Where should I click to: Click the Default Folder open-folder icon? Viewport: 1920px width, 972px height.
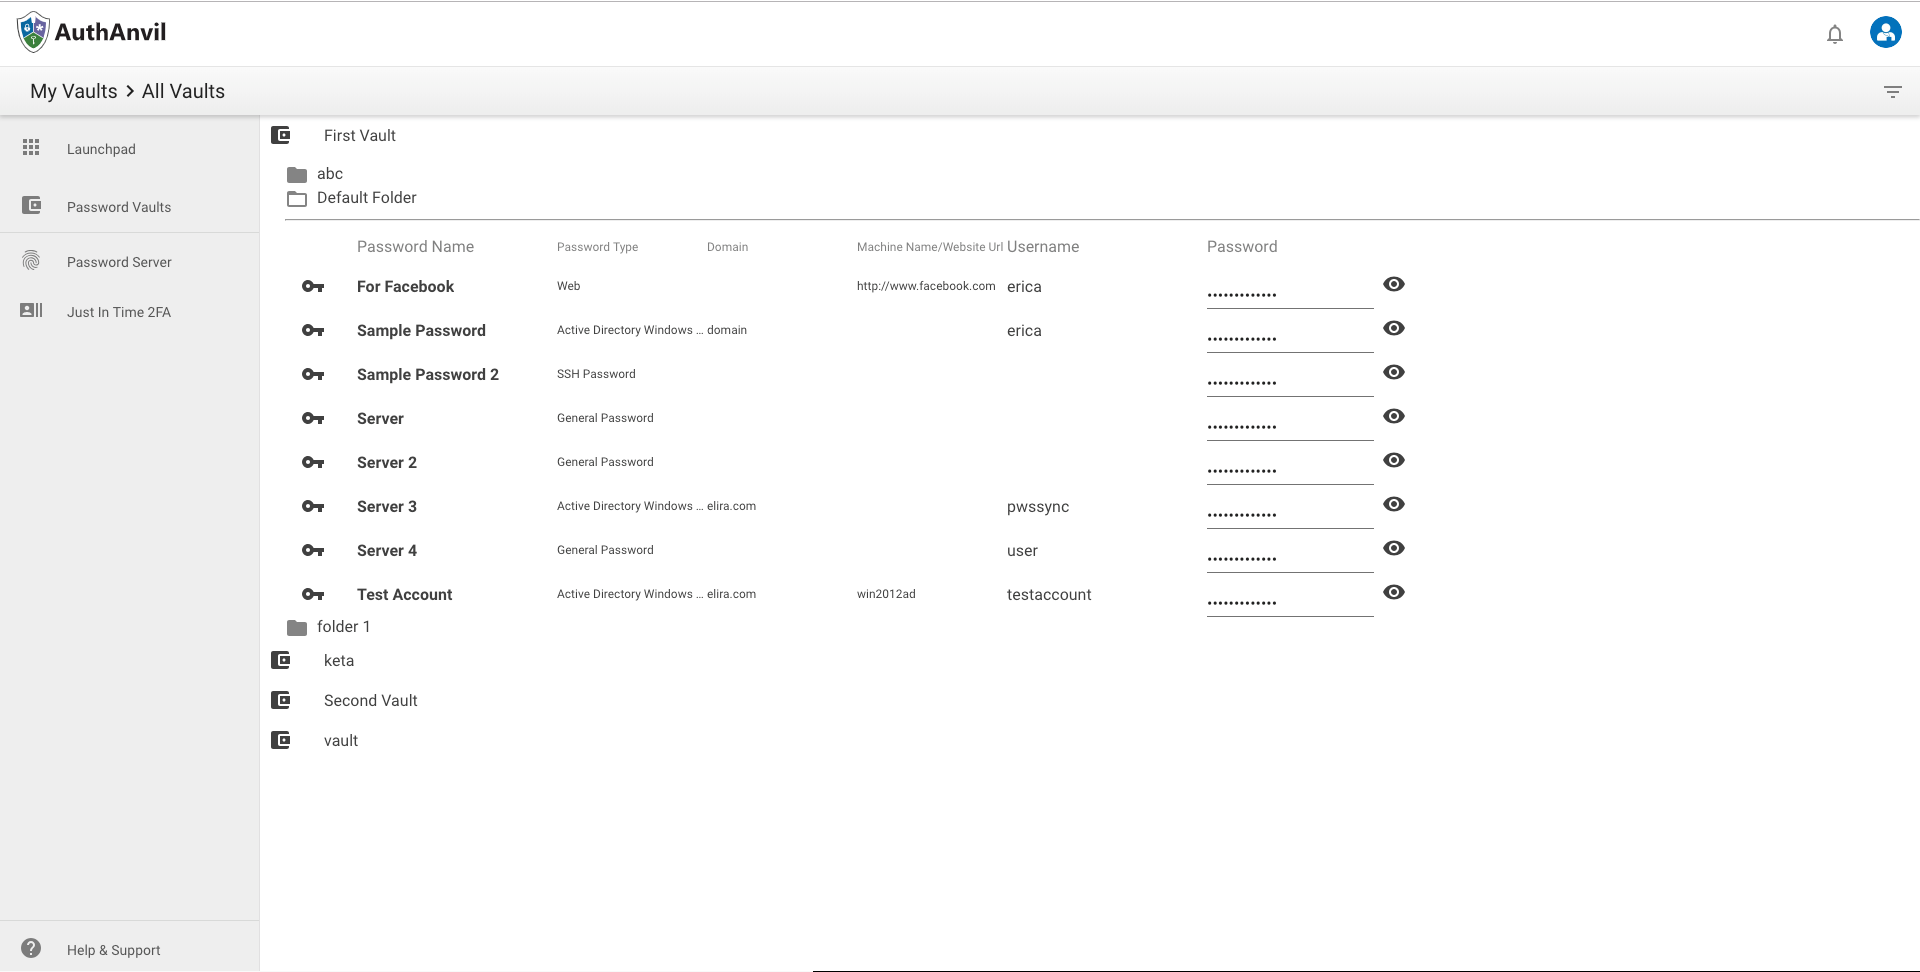pos(297,198)
